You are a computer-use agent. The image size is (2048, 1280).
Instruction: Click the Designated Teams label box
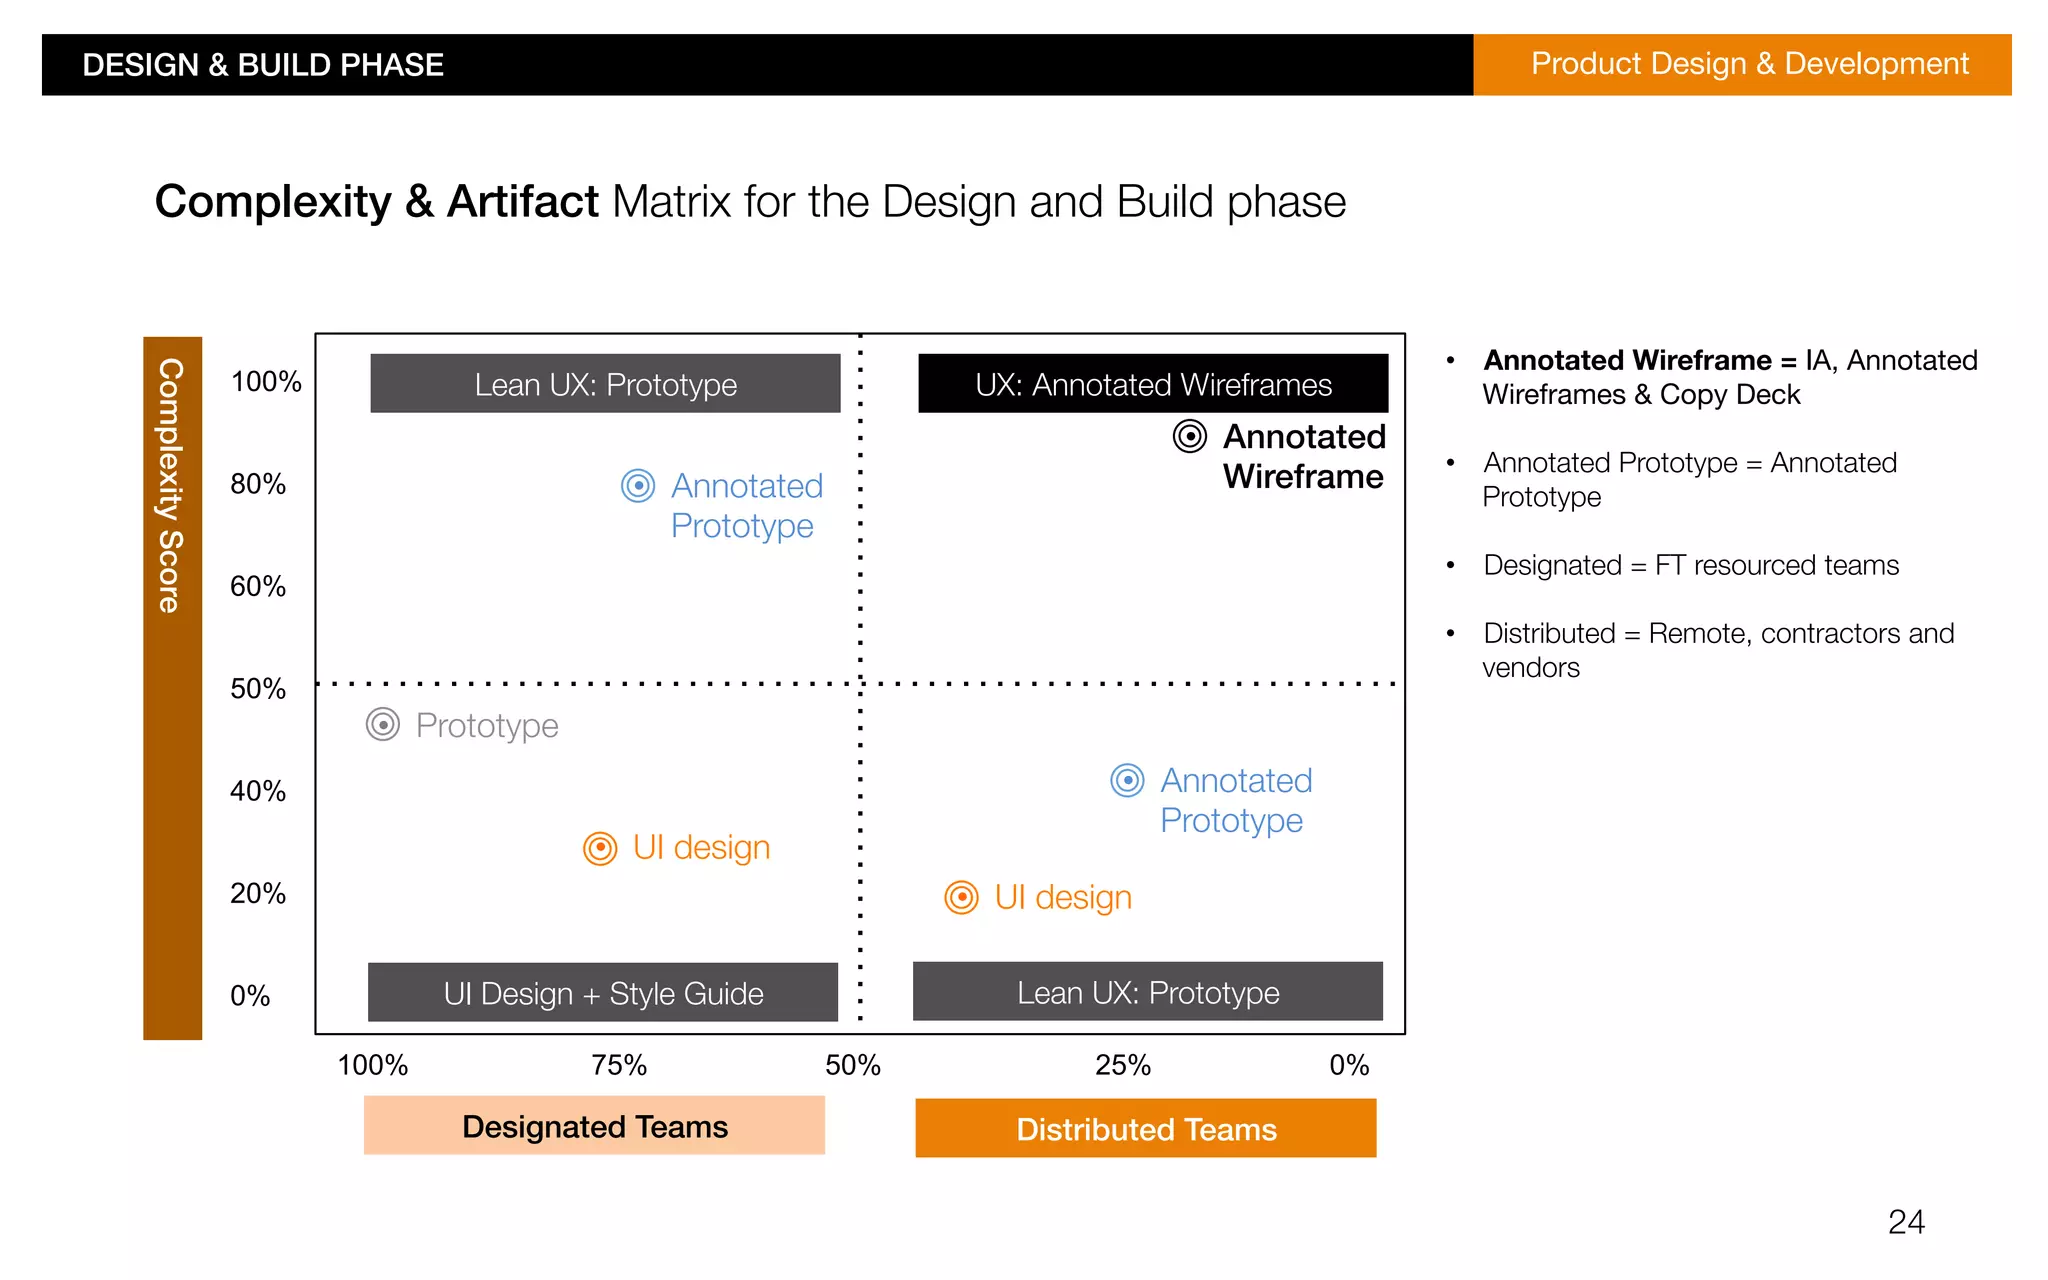tap(594, 1126)
